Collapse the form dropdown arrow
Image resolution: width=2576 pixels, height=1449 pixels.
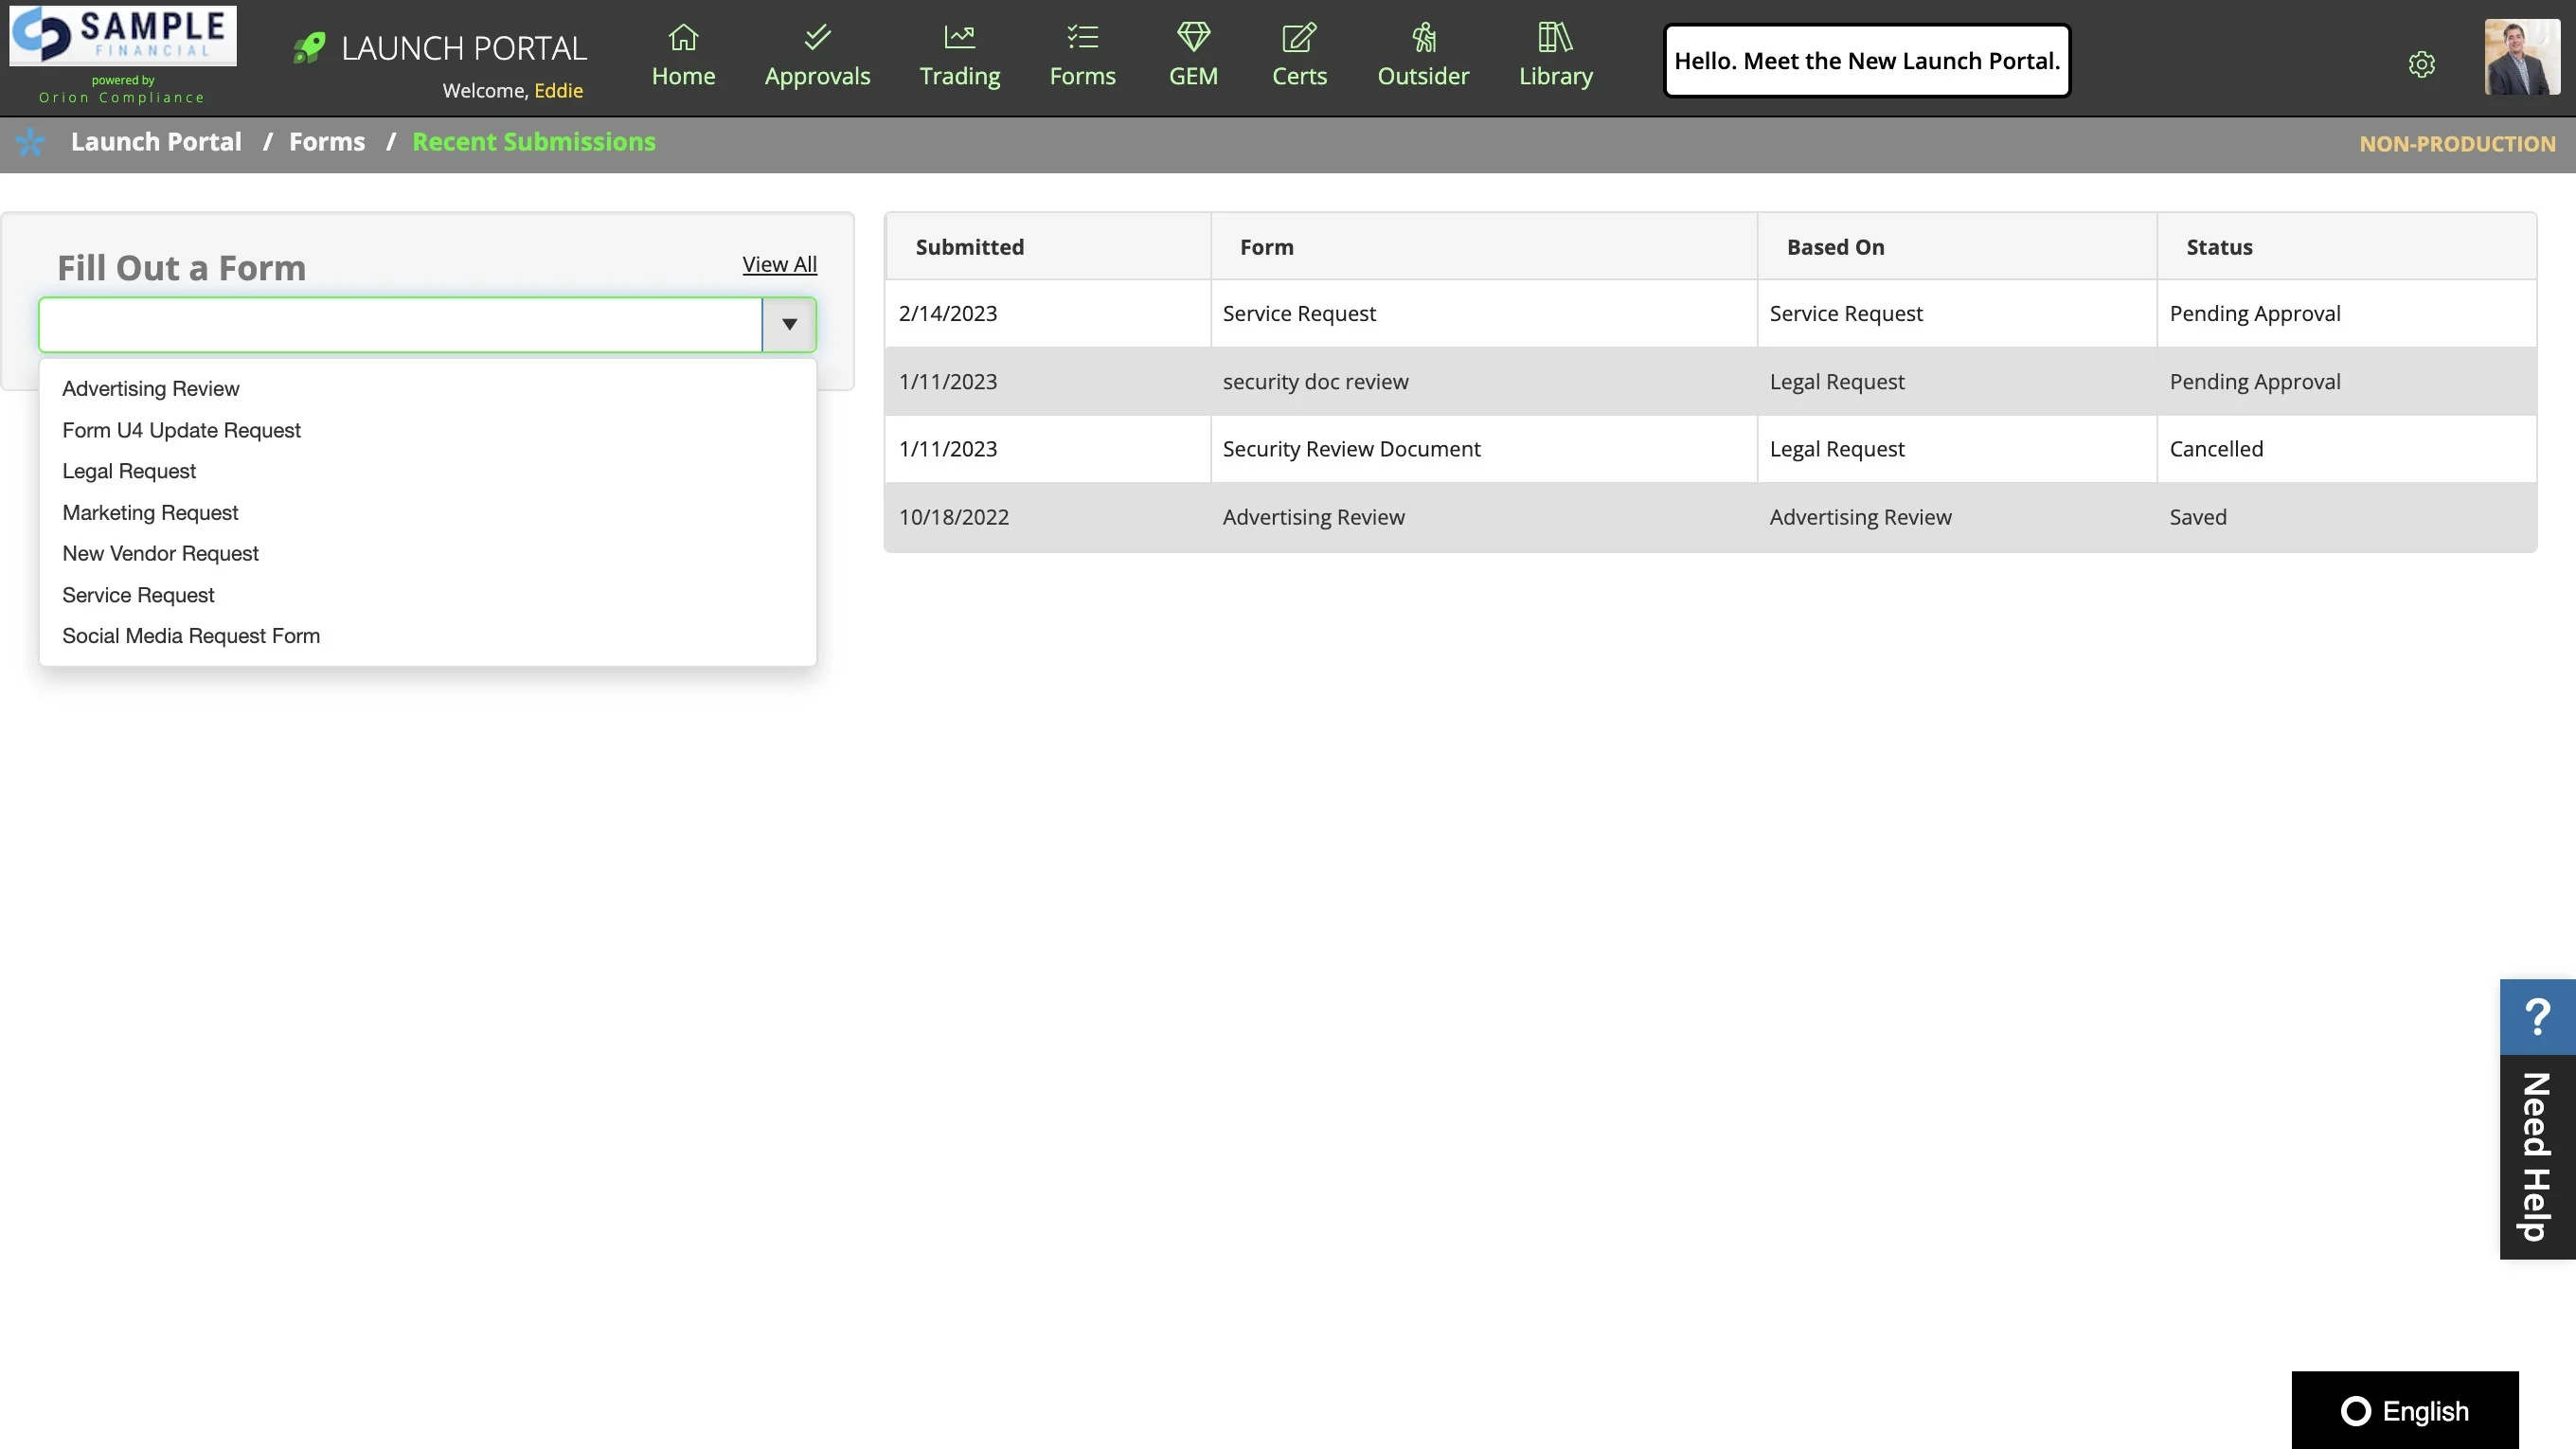pyautogui.click(x=789, y=324)
